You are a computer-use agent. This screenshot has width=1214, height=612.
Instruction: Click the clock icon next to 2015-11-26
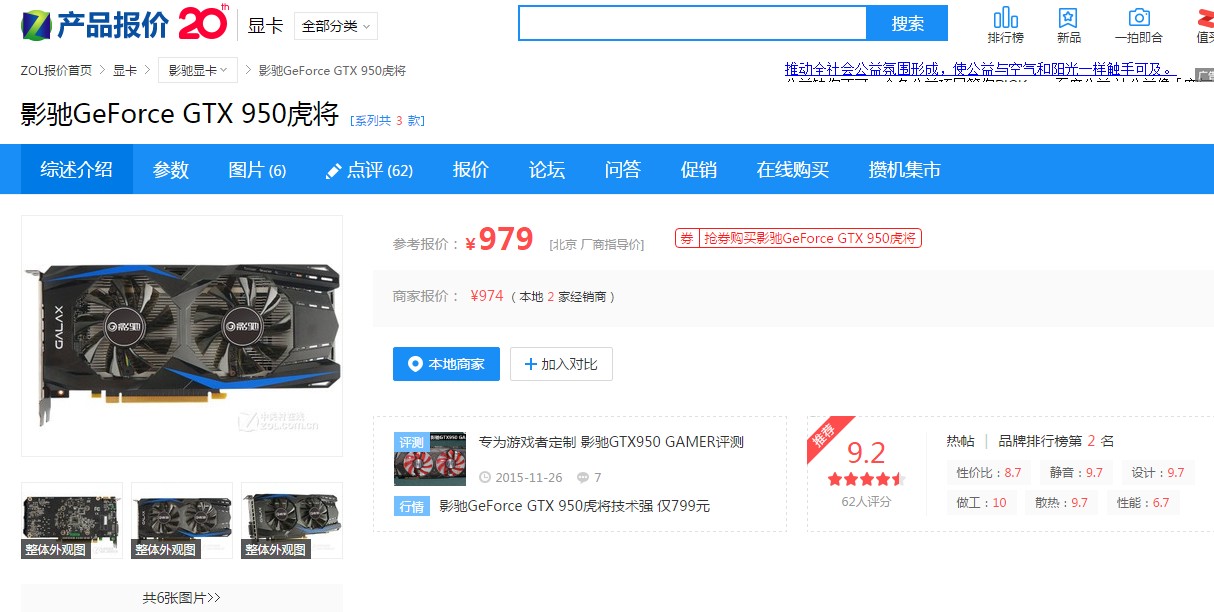485,478
